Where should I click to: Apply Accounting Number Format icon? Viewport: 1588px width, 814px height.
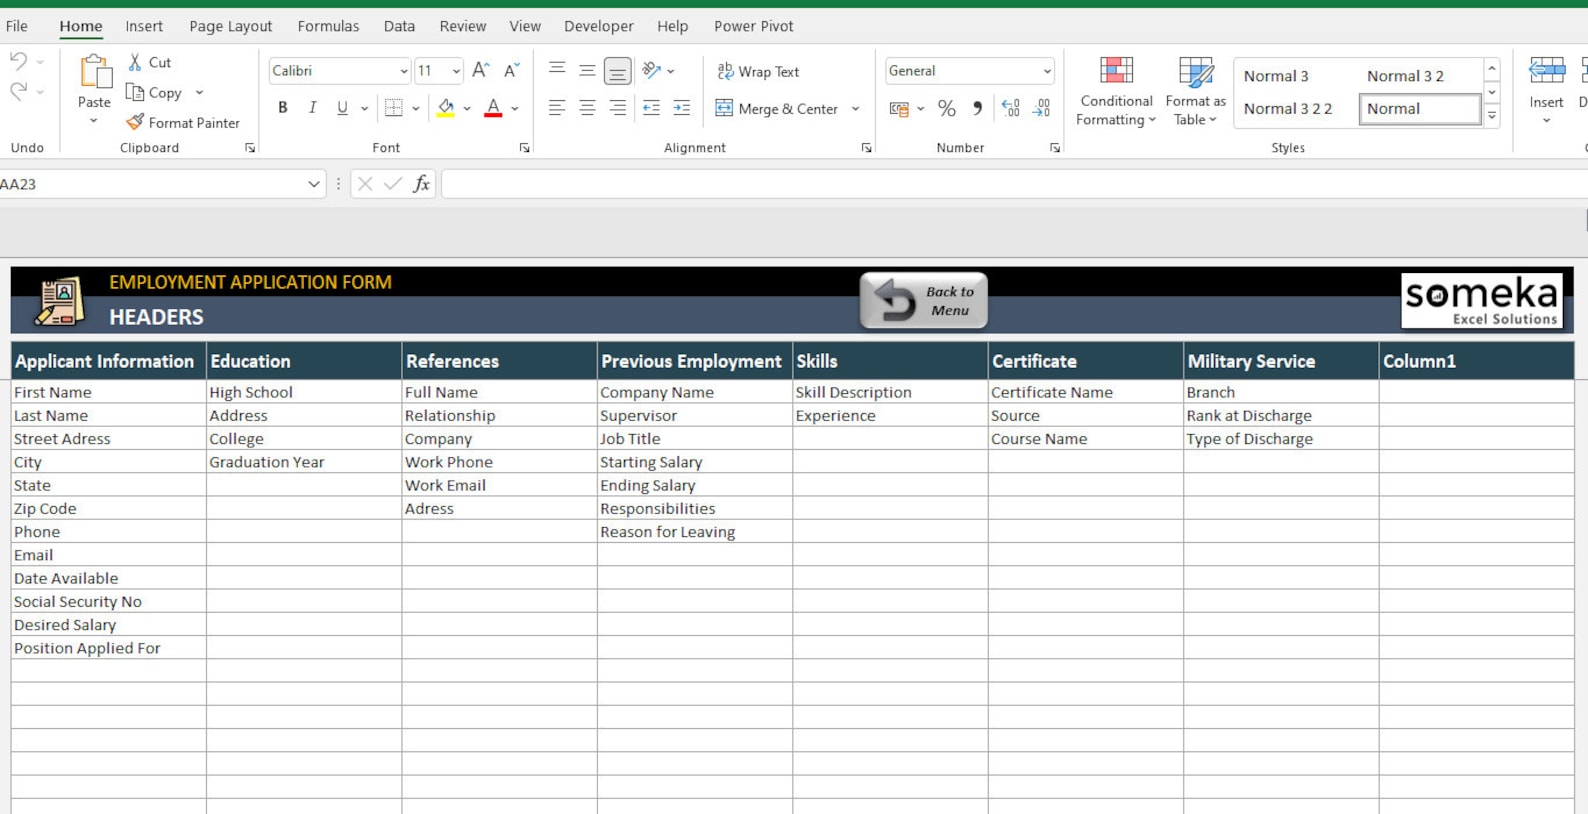[899, 108]
